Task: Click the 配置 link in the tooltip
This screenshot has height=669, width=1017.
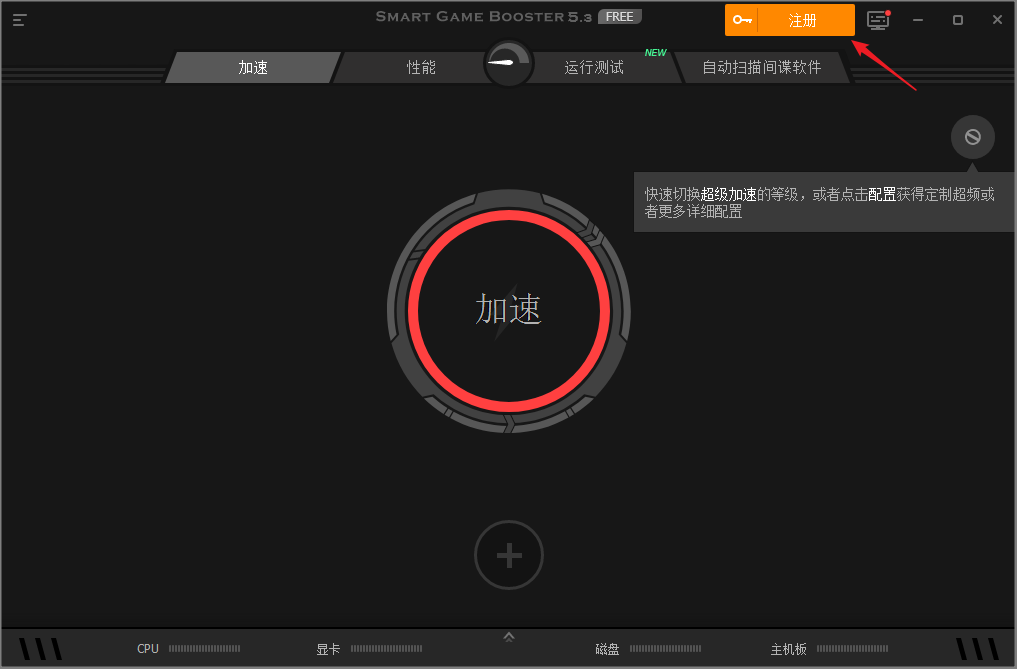Action: (x=882, y=194)
